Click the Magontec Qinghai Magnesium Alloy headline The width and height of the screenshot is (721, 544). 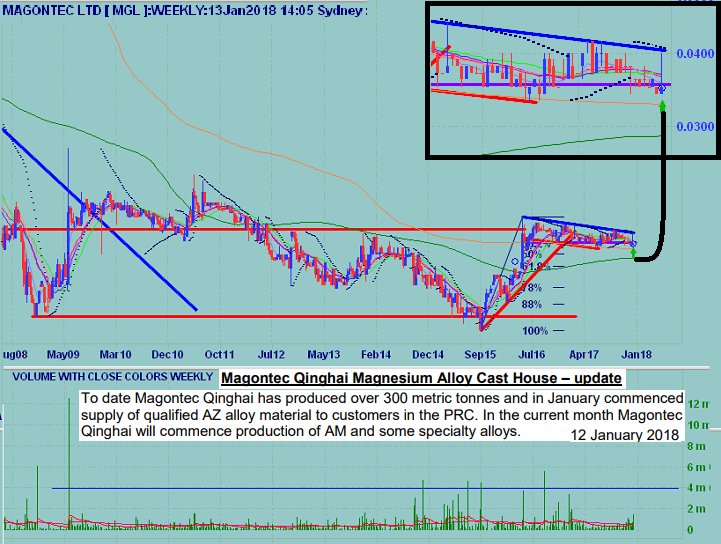421,378
